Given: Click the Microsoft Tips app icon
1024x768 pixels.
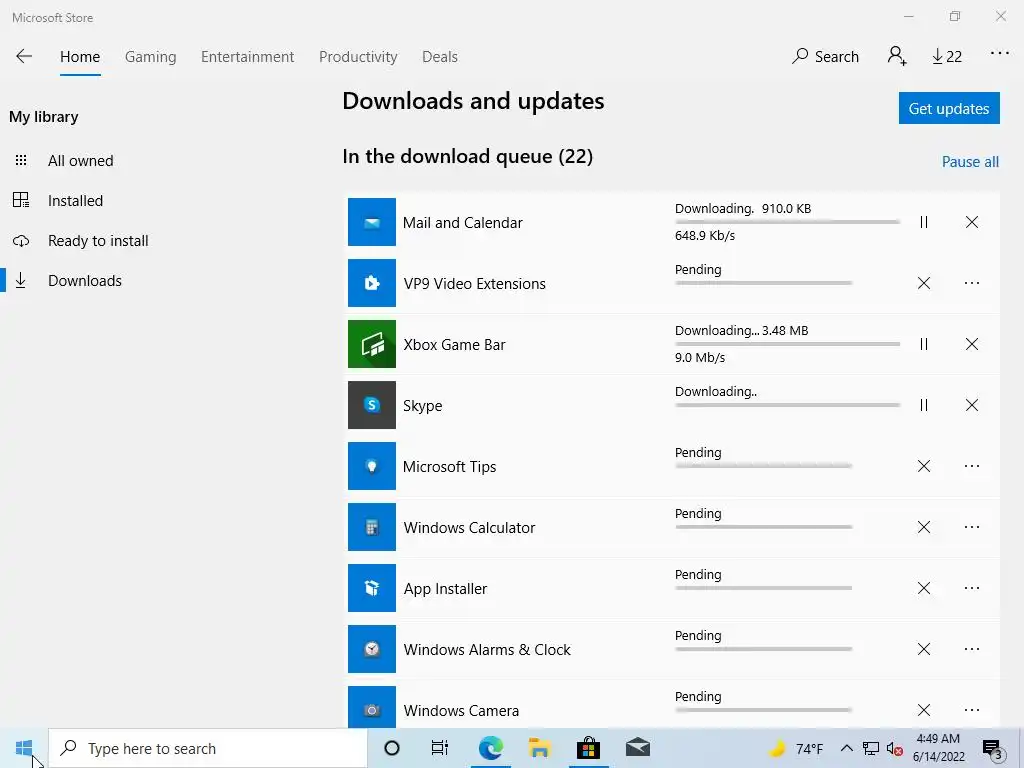Looking at the screenshot, I should point(372,466).
